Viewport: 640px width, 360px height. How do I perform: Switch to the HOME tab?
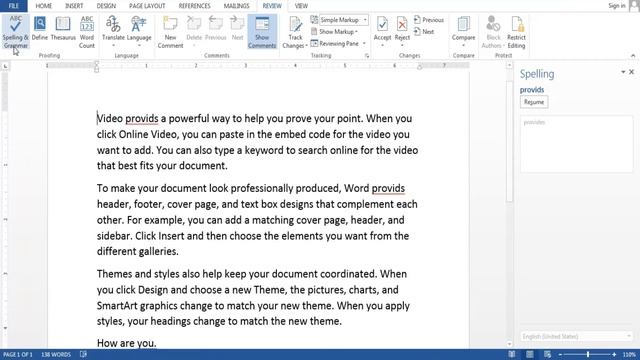tap(43, 6)
